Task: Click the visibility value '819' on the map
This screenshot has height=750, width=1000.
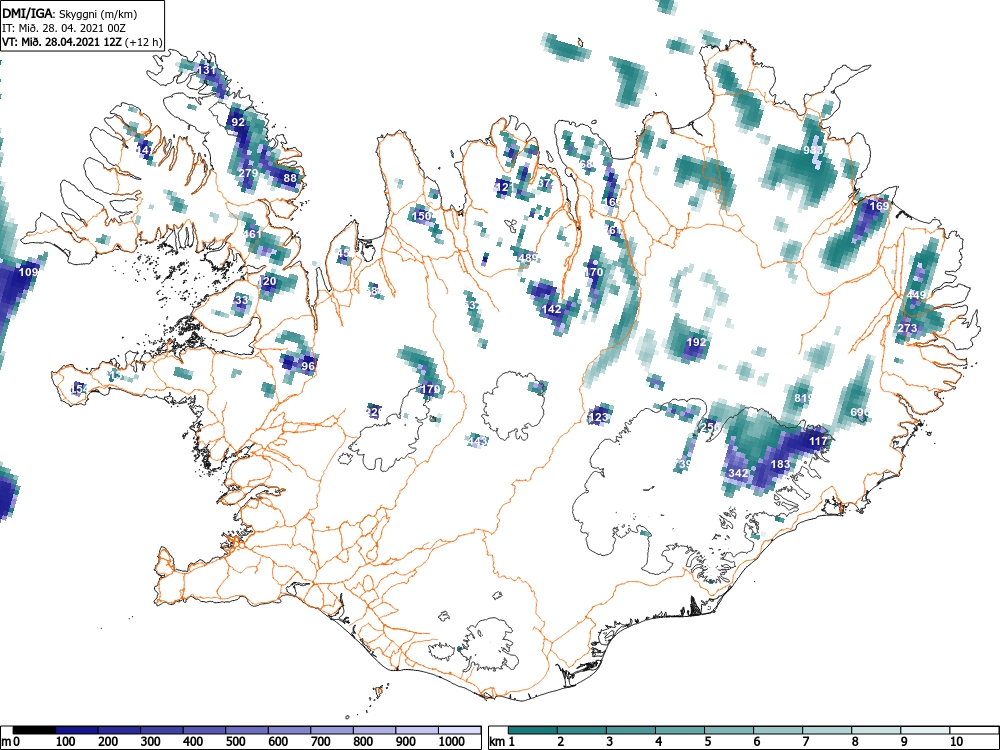Action: tap(804, 398)
